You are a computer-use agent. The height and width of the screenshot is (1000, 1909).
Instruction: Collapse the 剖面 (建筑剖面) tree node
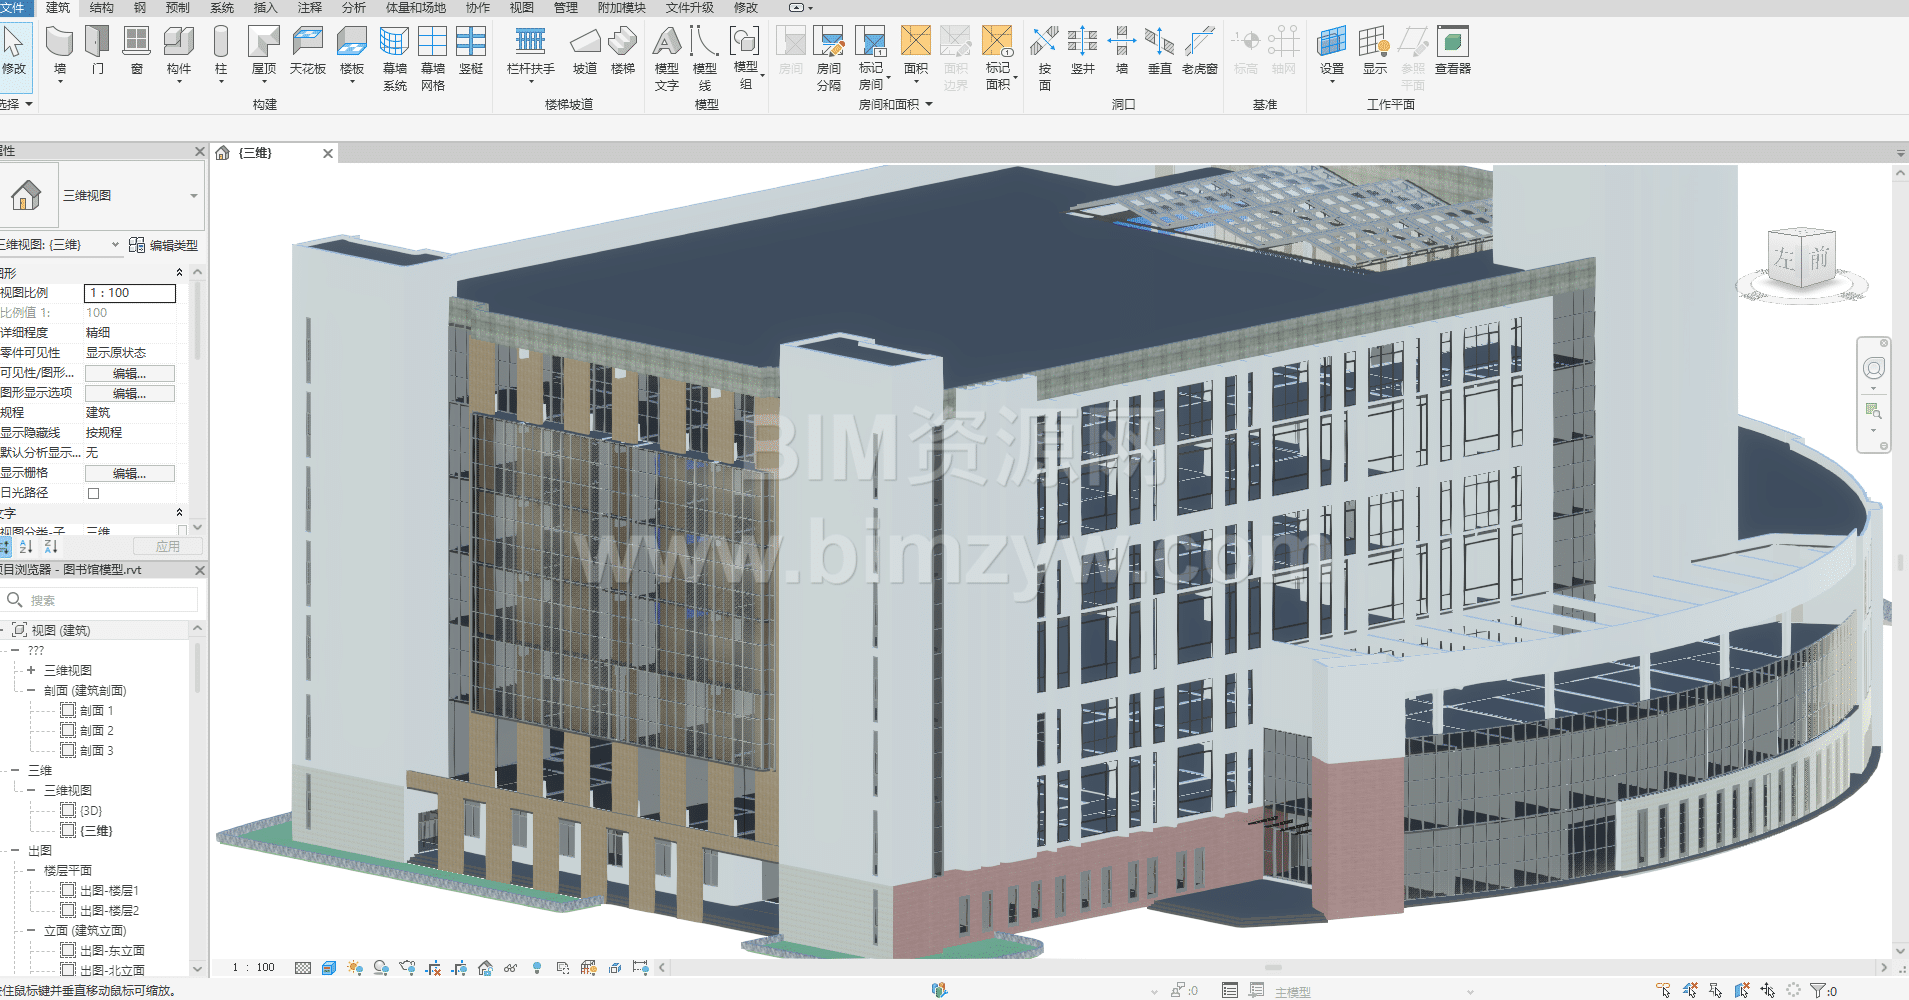[x=31, y=690]
